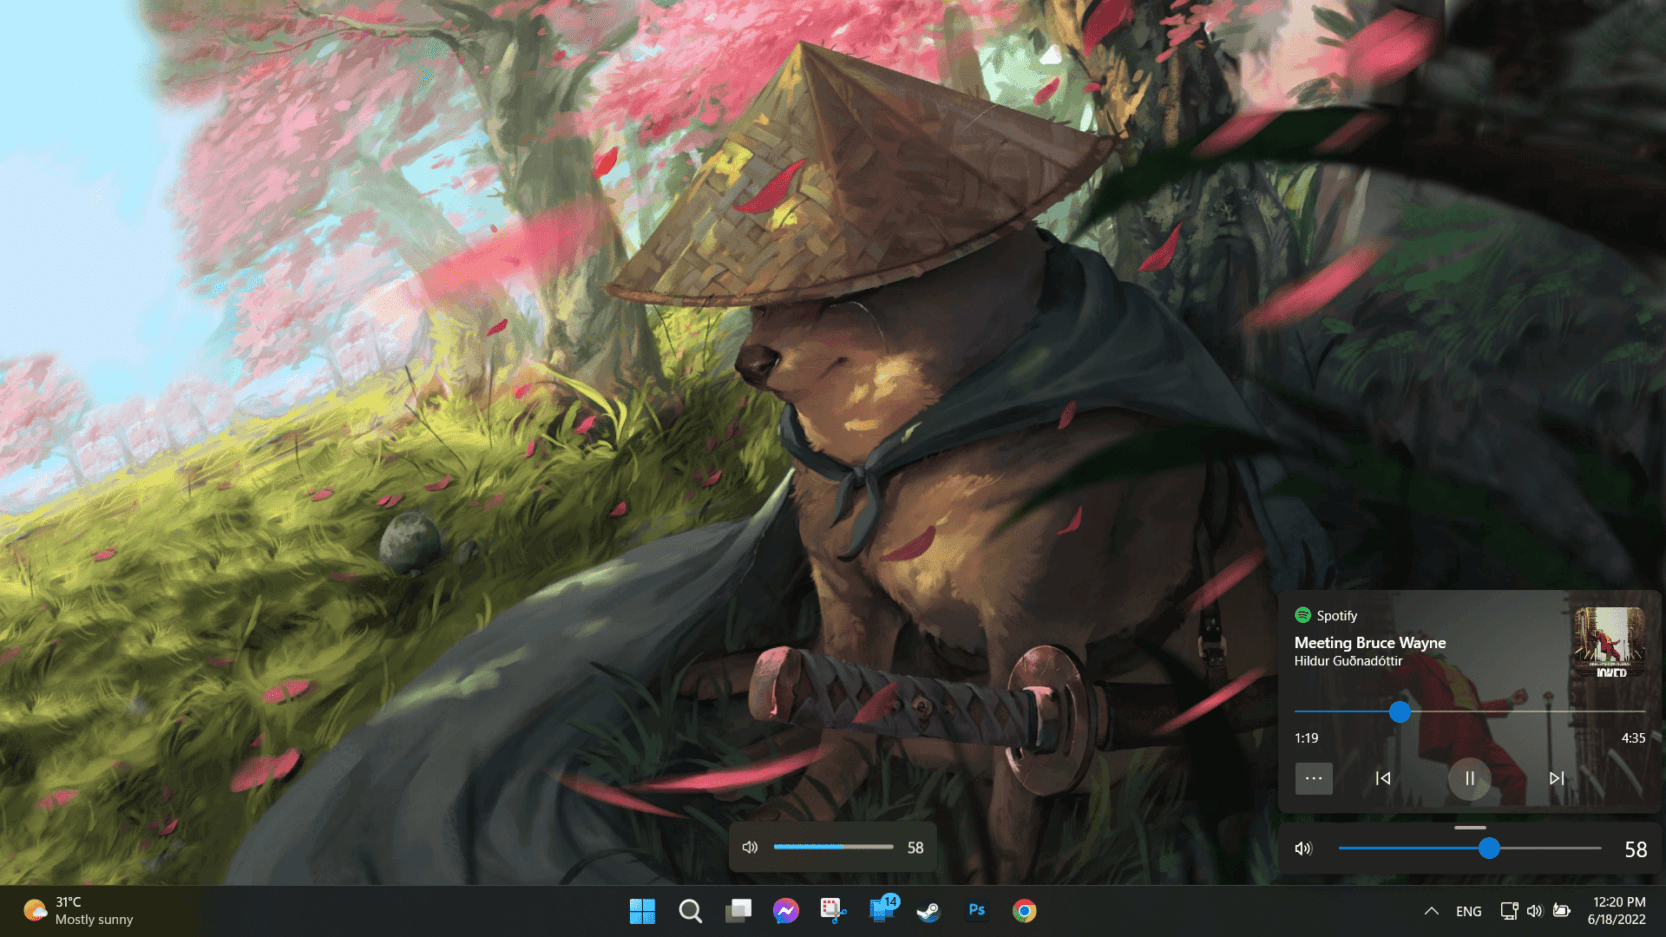Click the volume slider thumb under the Spotify flyout

click(x=1489, y=848)
